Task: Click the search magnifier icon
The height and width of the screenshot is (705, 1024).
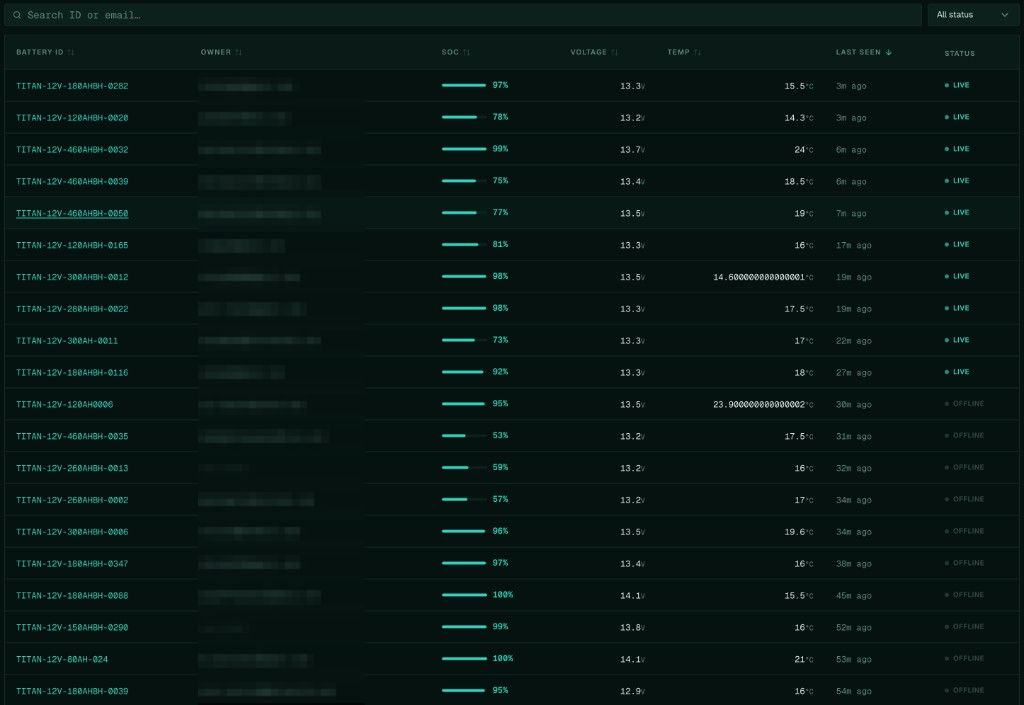Action: pos(17,15)
